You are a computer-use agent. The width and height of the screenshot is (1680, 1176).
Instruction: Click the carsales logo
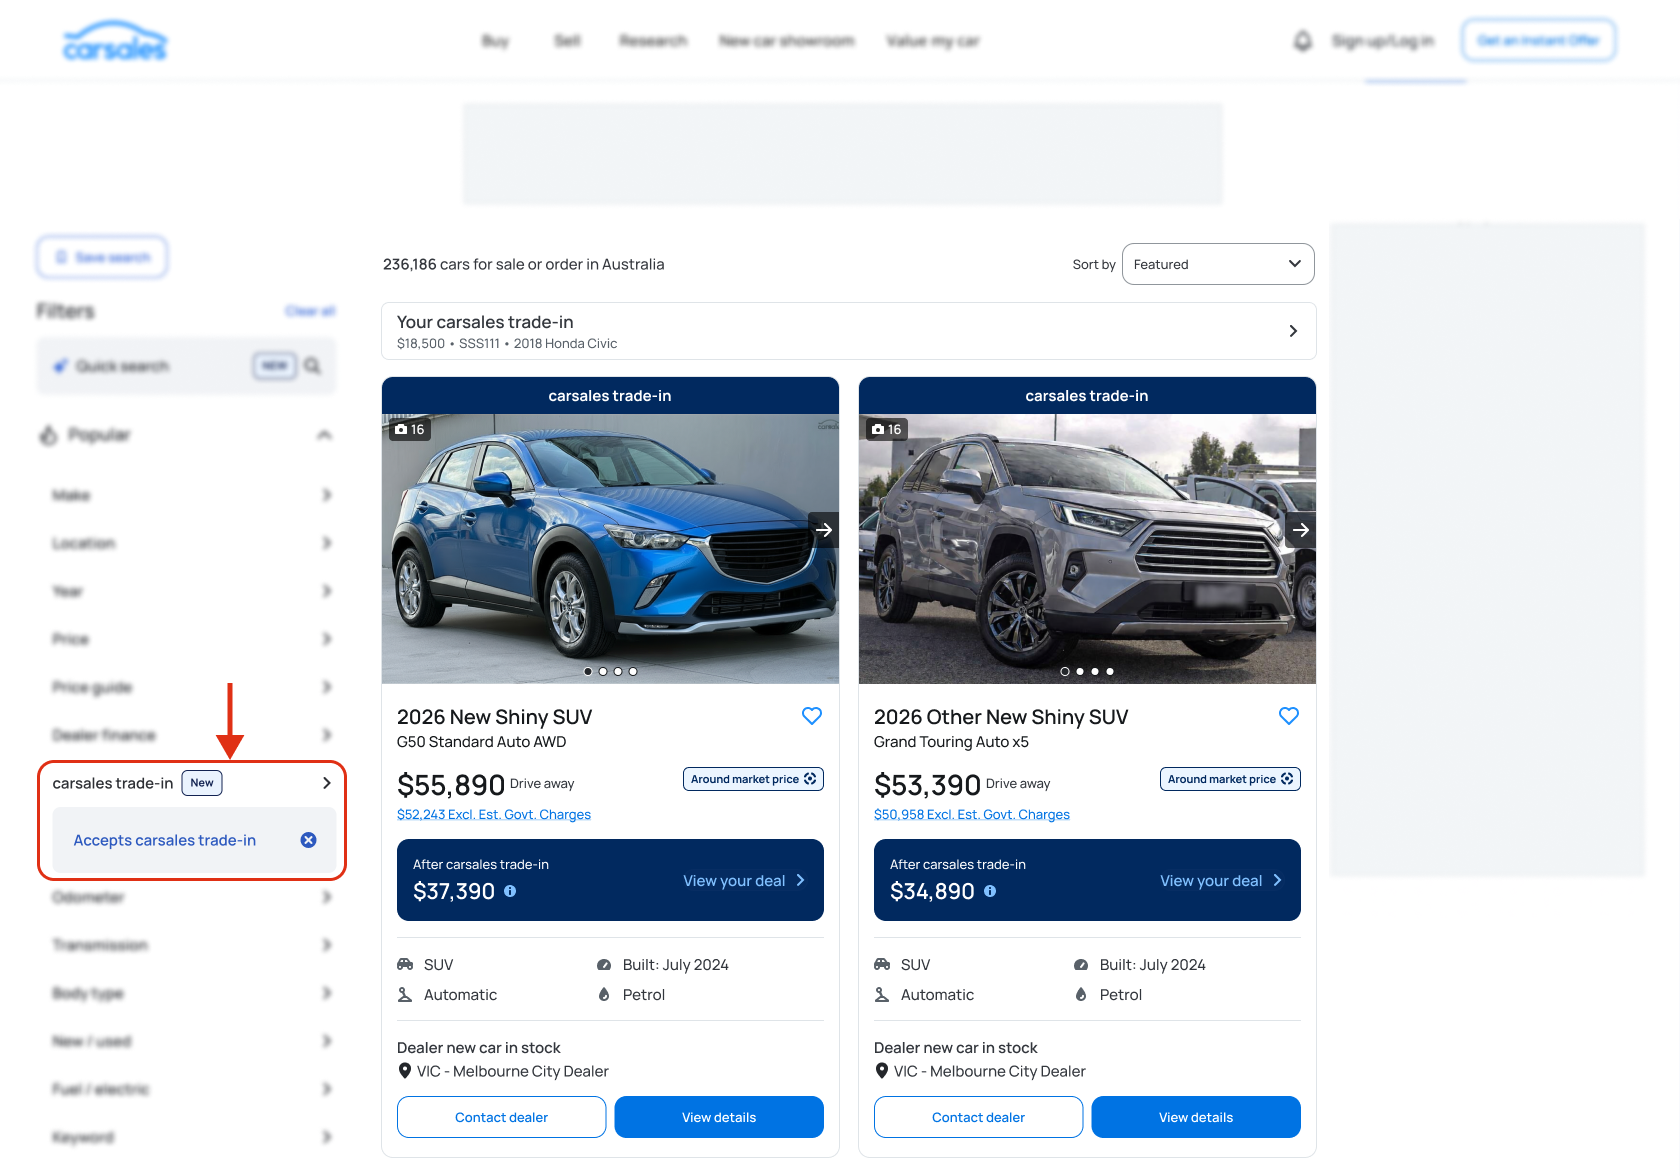click(x=115, y=41)
